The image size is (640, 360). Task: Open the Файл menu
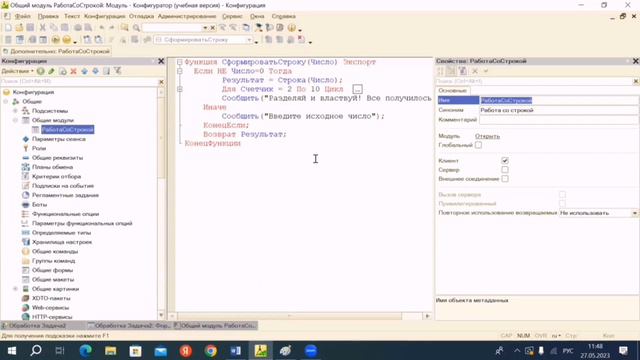(x=23, y=16)
